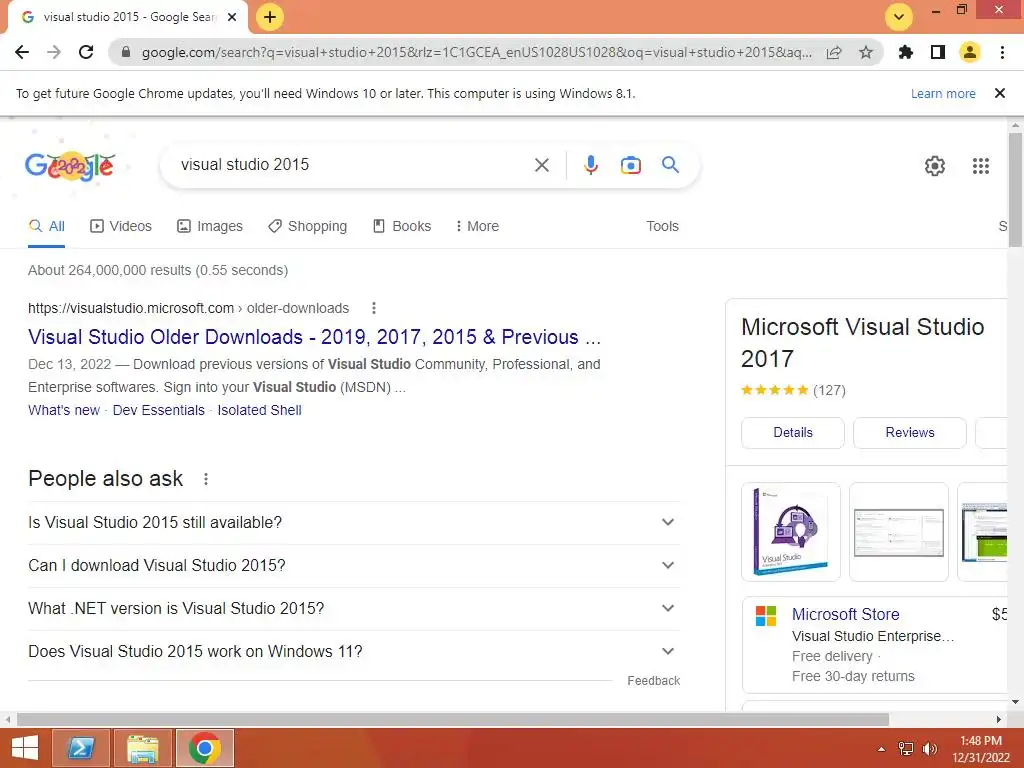Open the Dev Essentials sitelink

point(159,410)
